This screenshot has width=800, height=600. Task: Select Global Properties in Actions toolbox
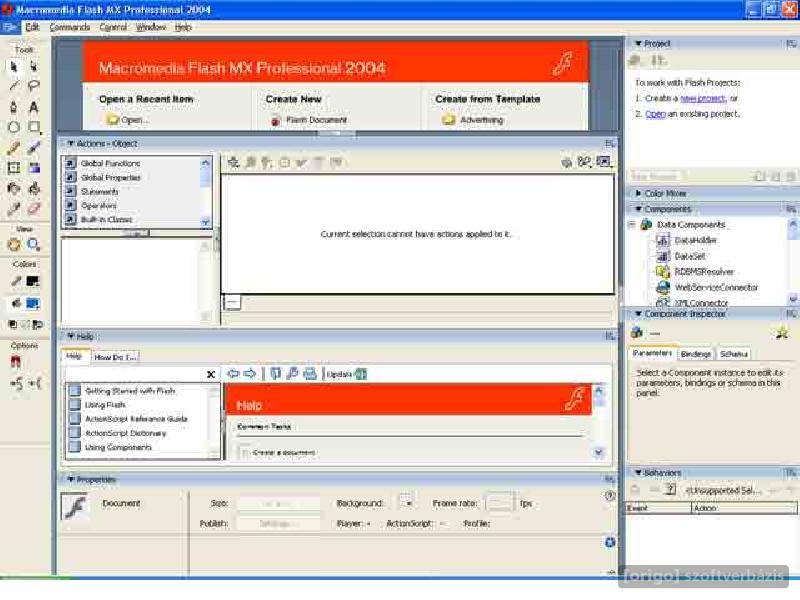[111, 178]
